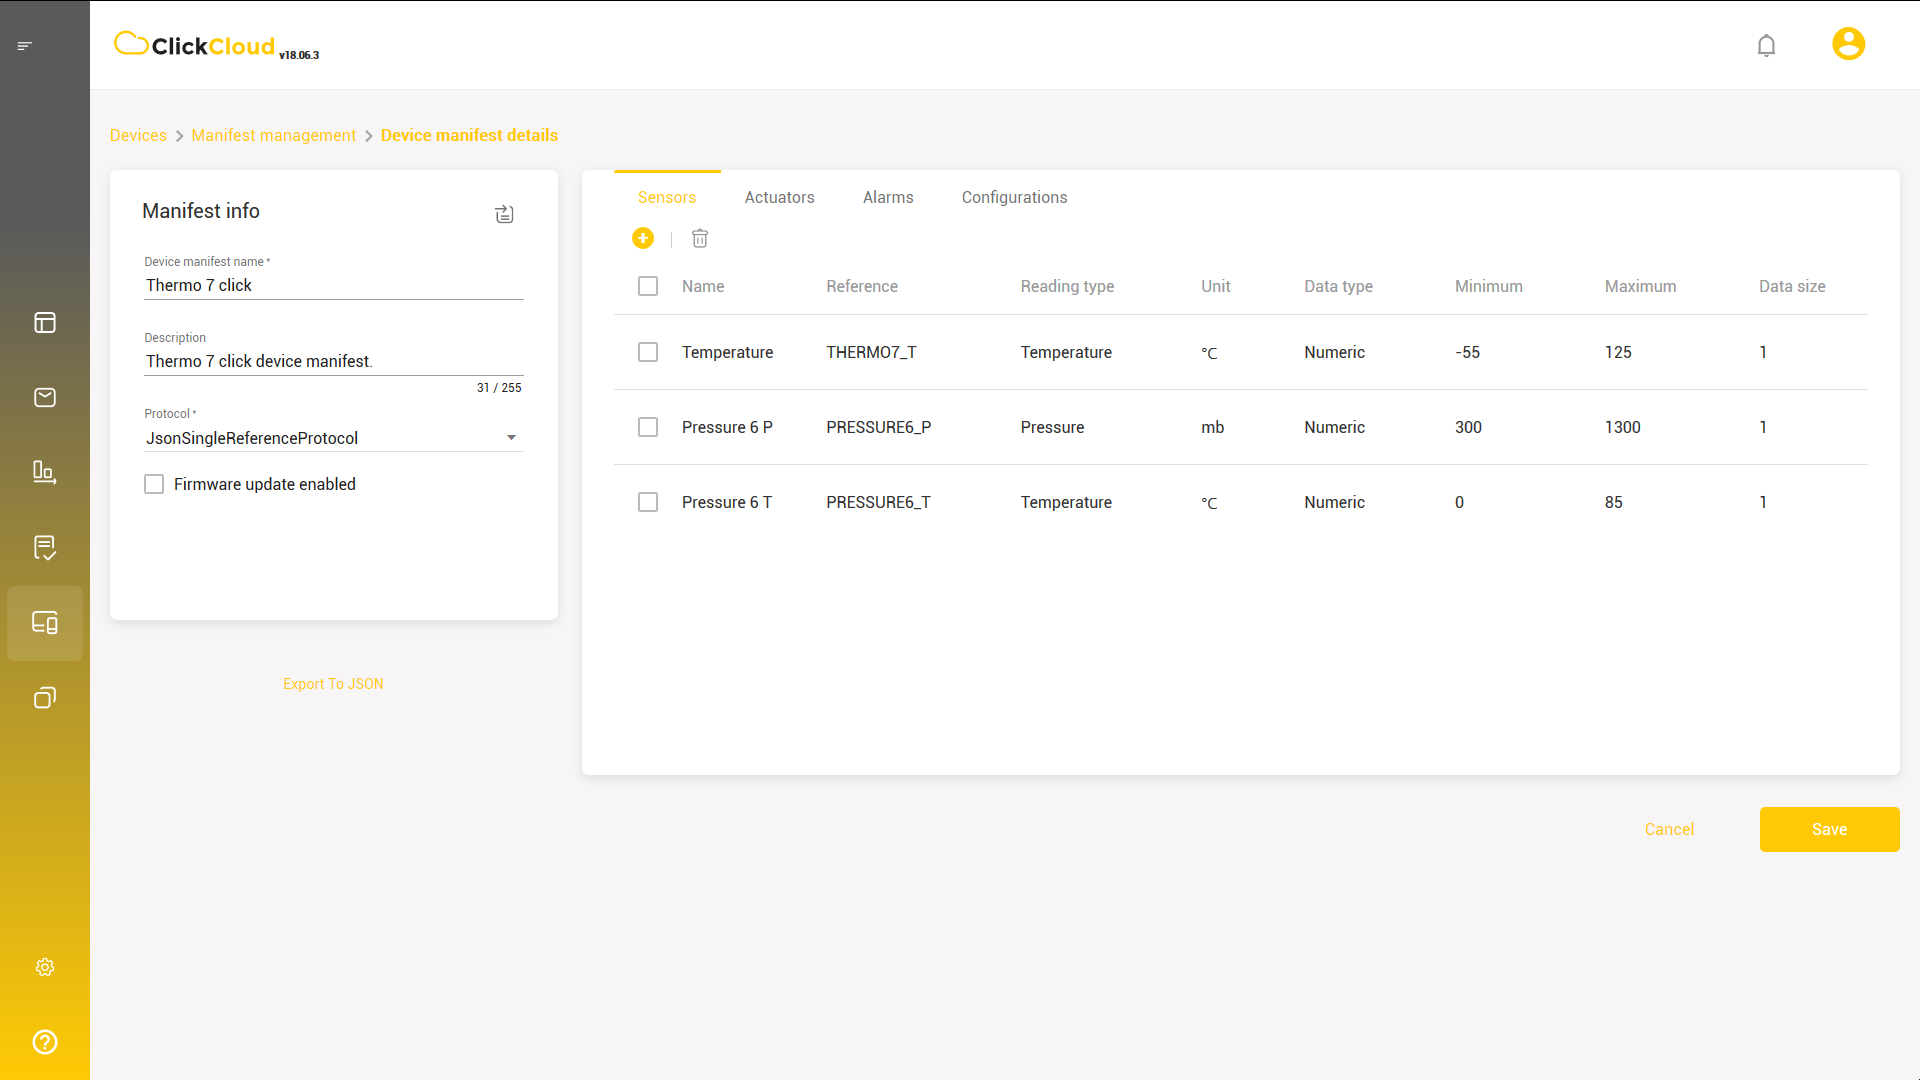Viewport: 1920px width, 1080px height.
Task: Go to Devices breadcrumb
Action: tap(138, 135)
